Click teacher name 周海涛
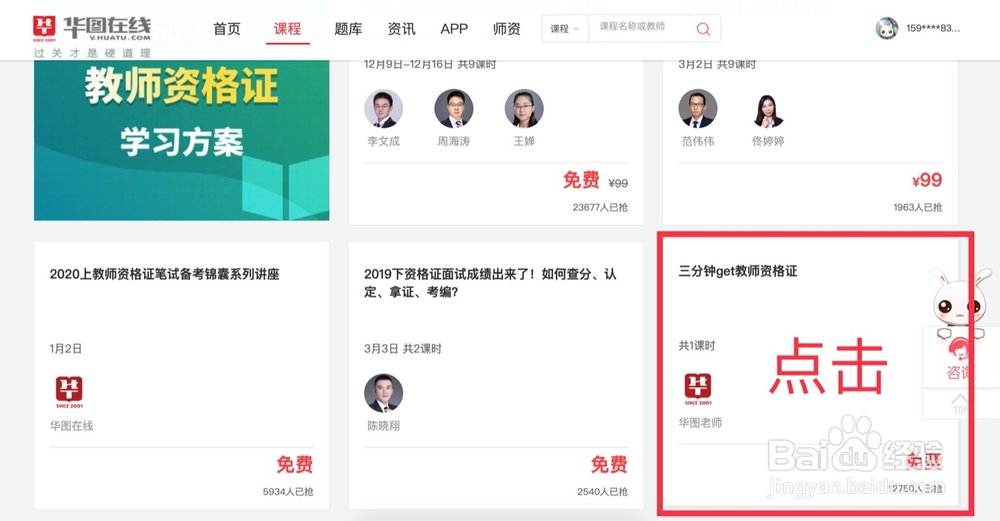This screenshot has width=1000, height=521. coord(453,141)
